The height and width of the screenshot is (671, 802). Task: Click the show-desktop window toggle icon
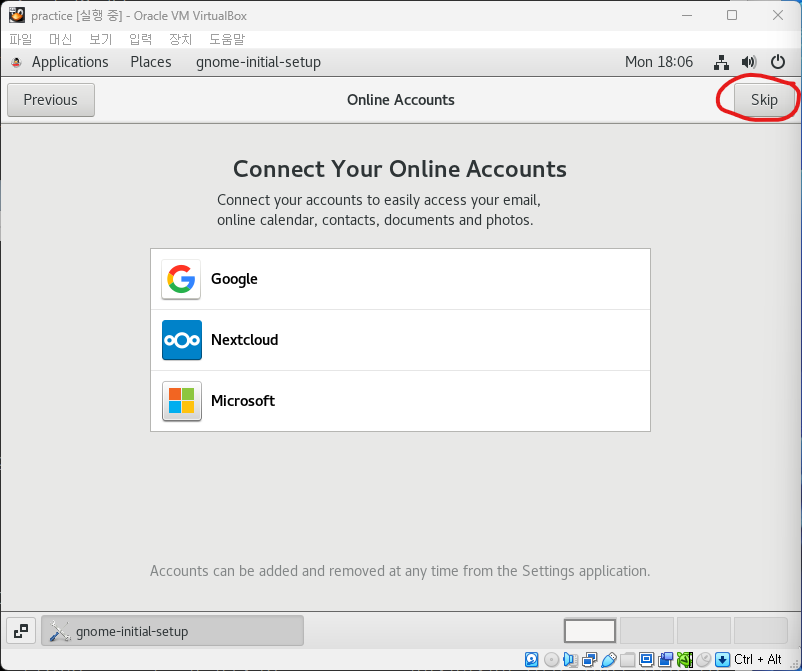pyautogui.click(x=21, y=631)
